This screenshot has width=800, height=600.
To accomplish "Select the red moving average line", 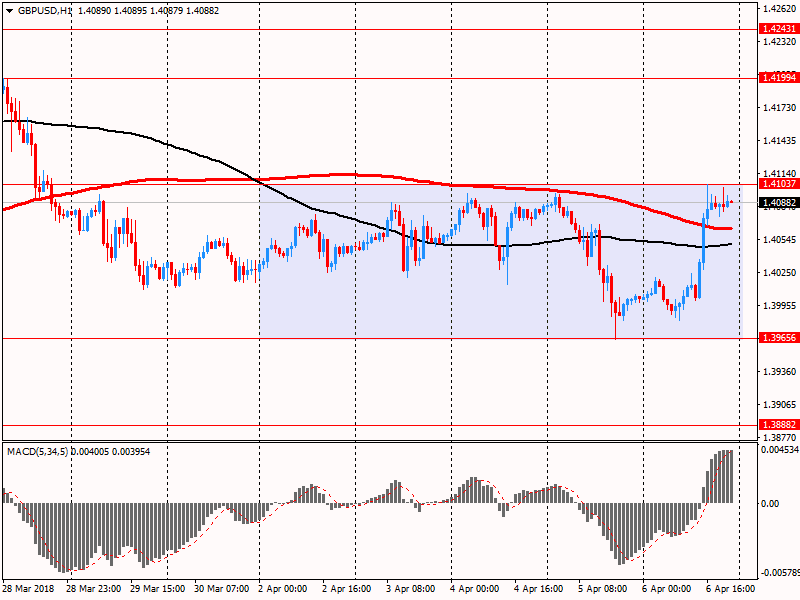I will pyautogui.click(x=357, y=175).
